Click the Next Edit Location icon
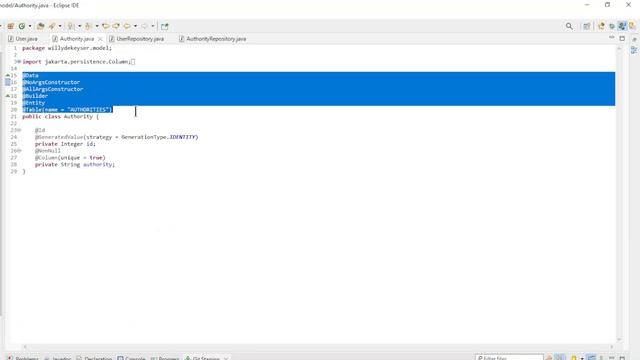Screen dimensions: 640x360 tap(116, 26)
